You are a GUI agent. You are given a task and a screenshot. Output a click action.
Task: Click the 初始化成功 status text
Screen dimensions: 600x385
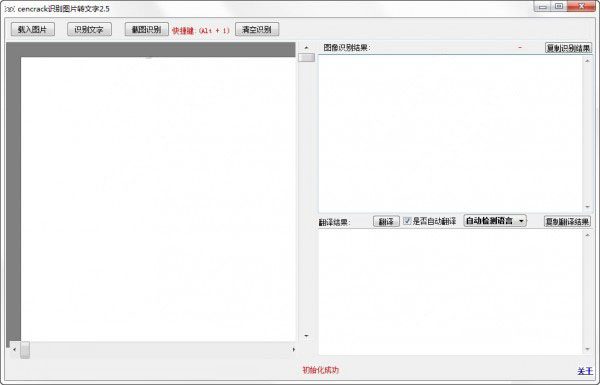click(x=321, y=370)
